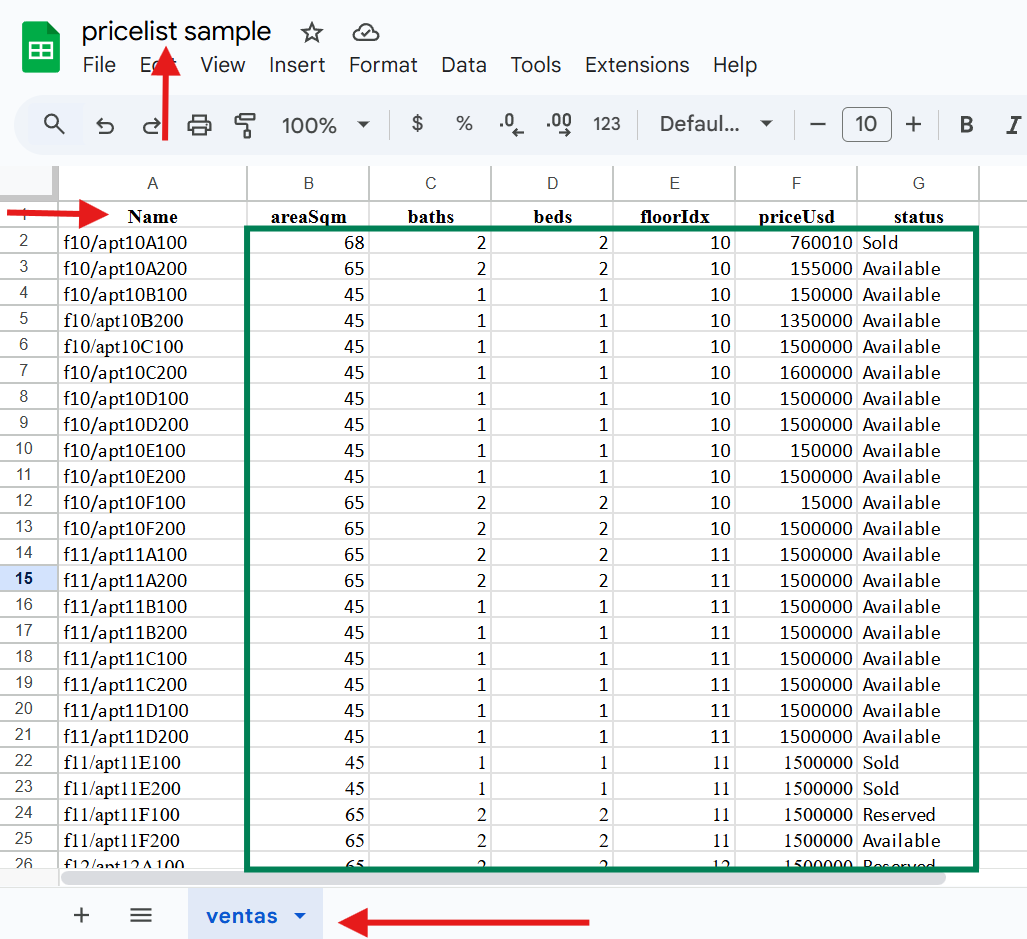Select price cell 155000
1027x939 pixels.
tap(796, 268)
